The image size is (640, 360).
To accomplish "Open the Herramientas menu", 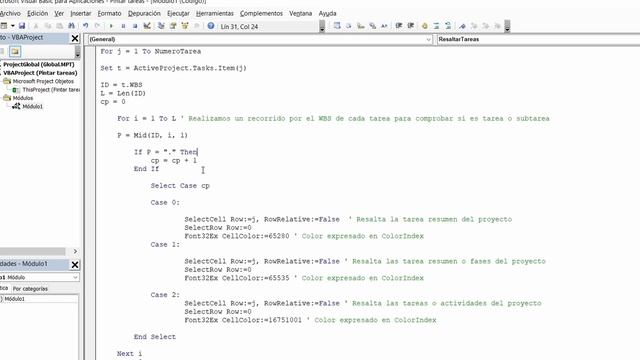I will 215,13.
